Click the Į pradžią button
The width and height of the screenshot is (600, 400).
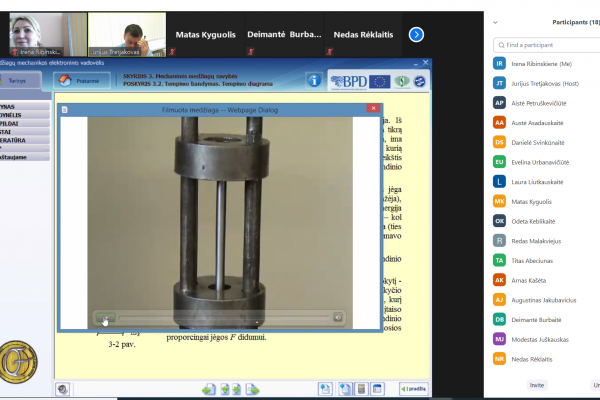(414, 389)
